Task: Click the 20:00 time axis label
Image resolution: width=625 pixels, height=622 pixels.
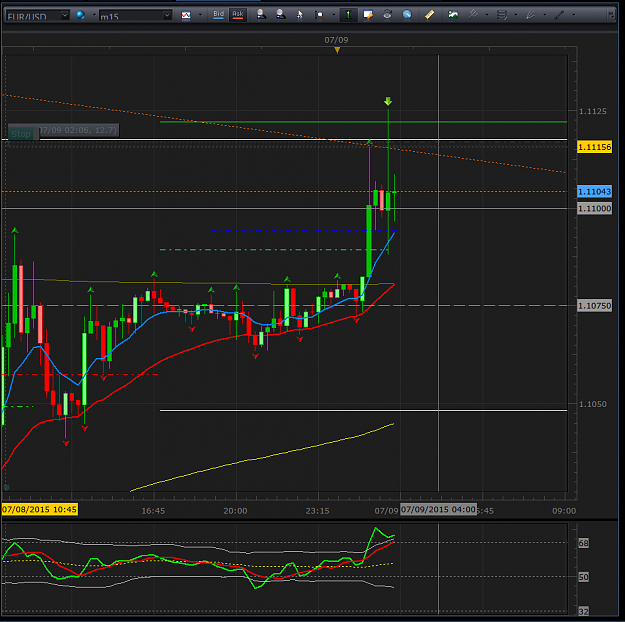Action: (235, 511)
